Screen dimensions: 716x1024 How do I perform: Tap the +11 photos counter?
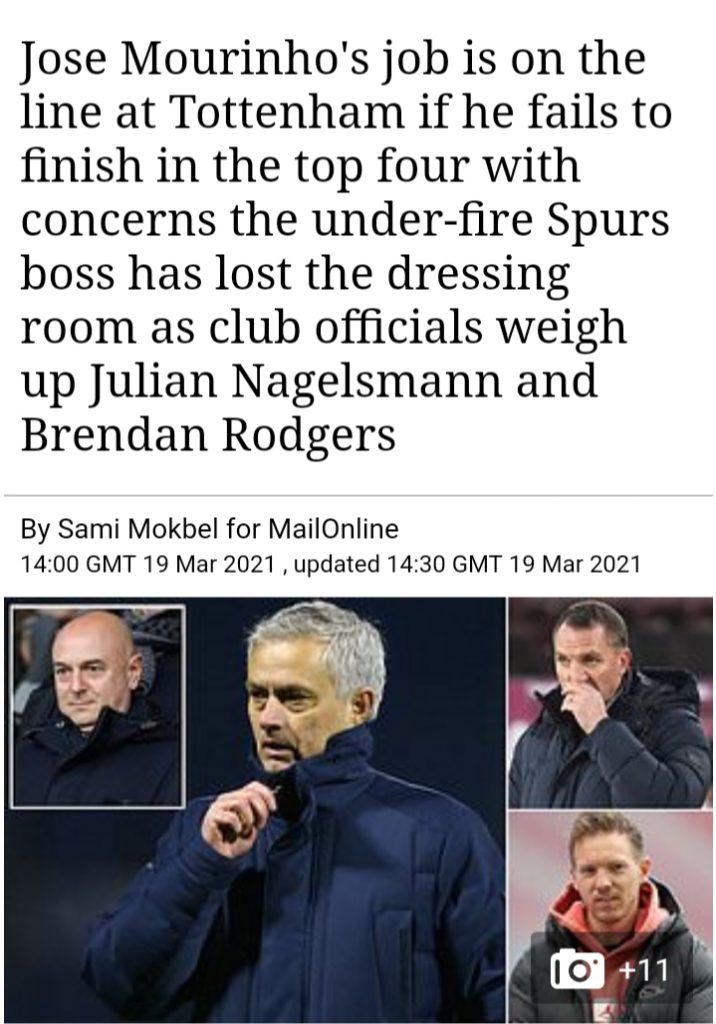tap(643, 969)
